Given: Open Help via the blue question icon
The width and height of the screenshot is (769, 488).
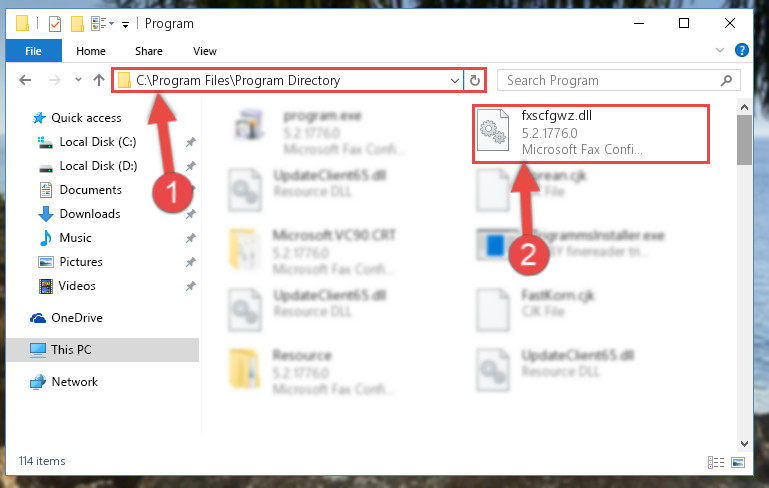Looking at the screenshot, I should pos(742,50).
